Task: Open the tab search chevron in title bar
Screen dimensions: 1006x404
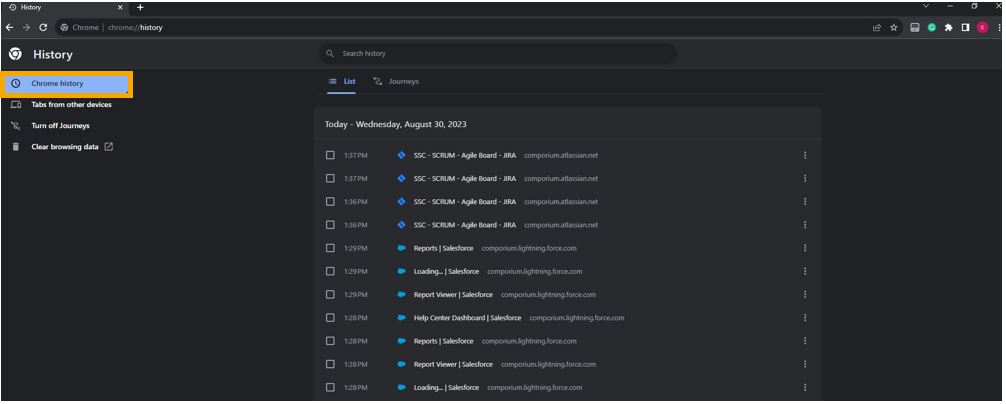Action: point(926,6)
